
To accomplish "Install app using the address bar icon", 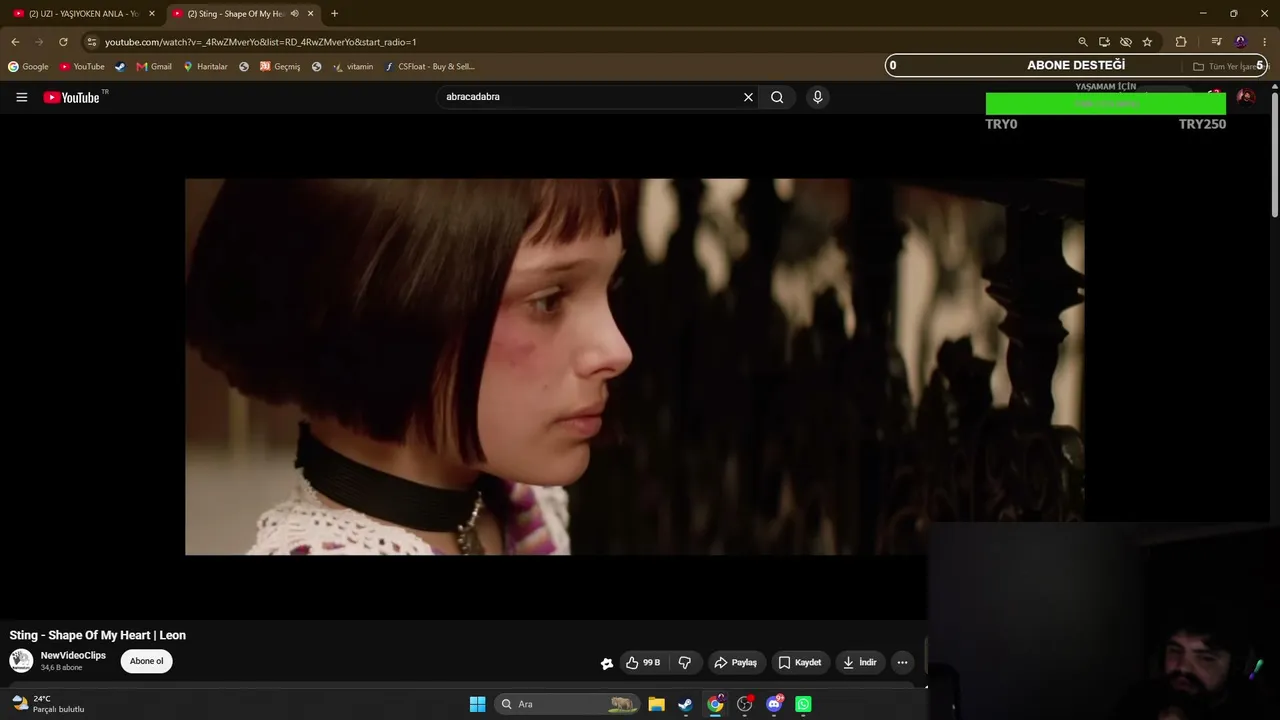I will (x=1104, y=42).
